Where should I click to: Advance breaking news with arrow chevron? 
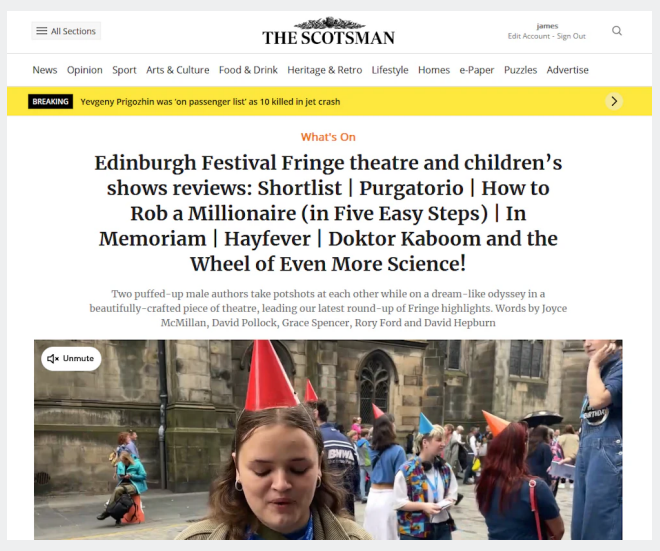pyautogui.click(x=614, y=101)
